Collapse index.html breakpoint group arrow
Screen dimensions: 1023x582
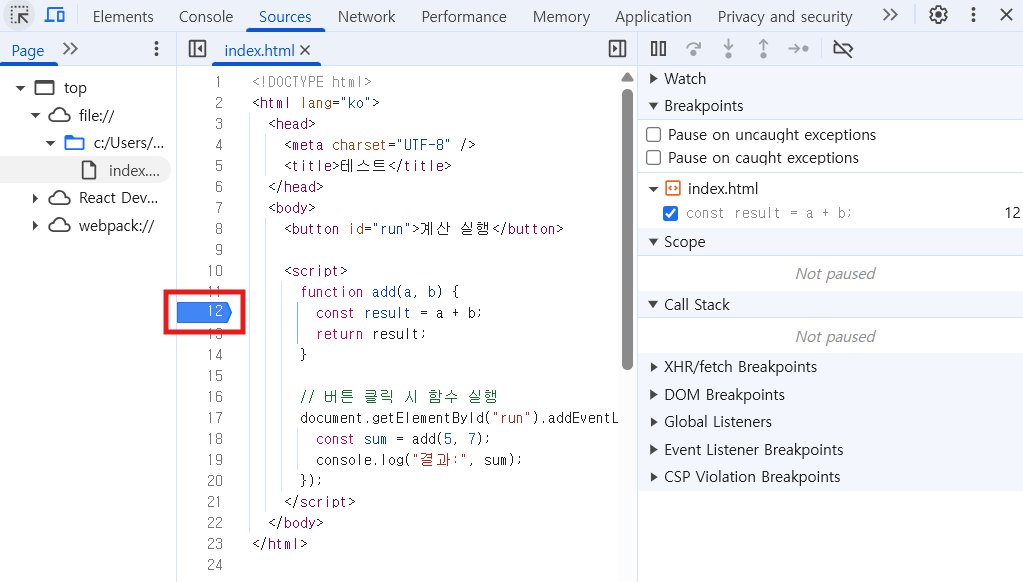[x=653, y=189]
